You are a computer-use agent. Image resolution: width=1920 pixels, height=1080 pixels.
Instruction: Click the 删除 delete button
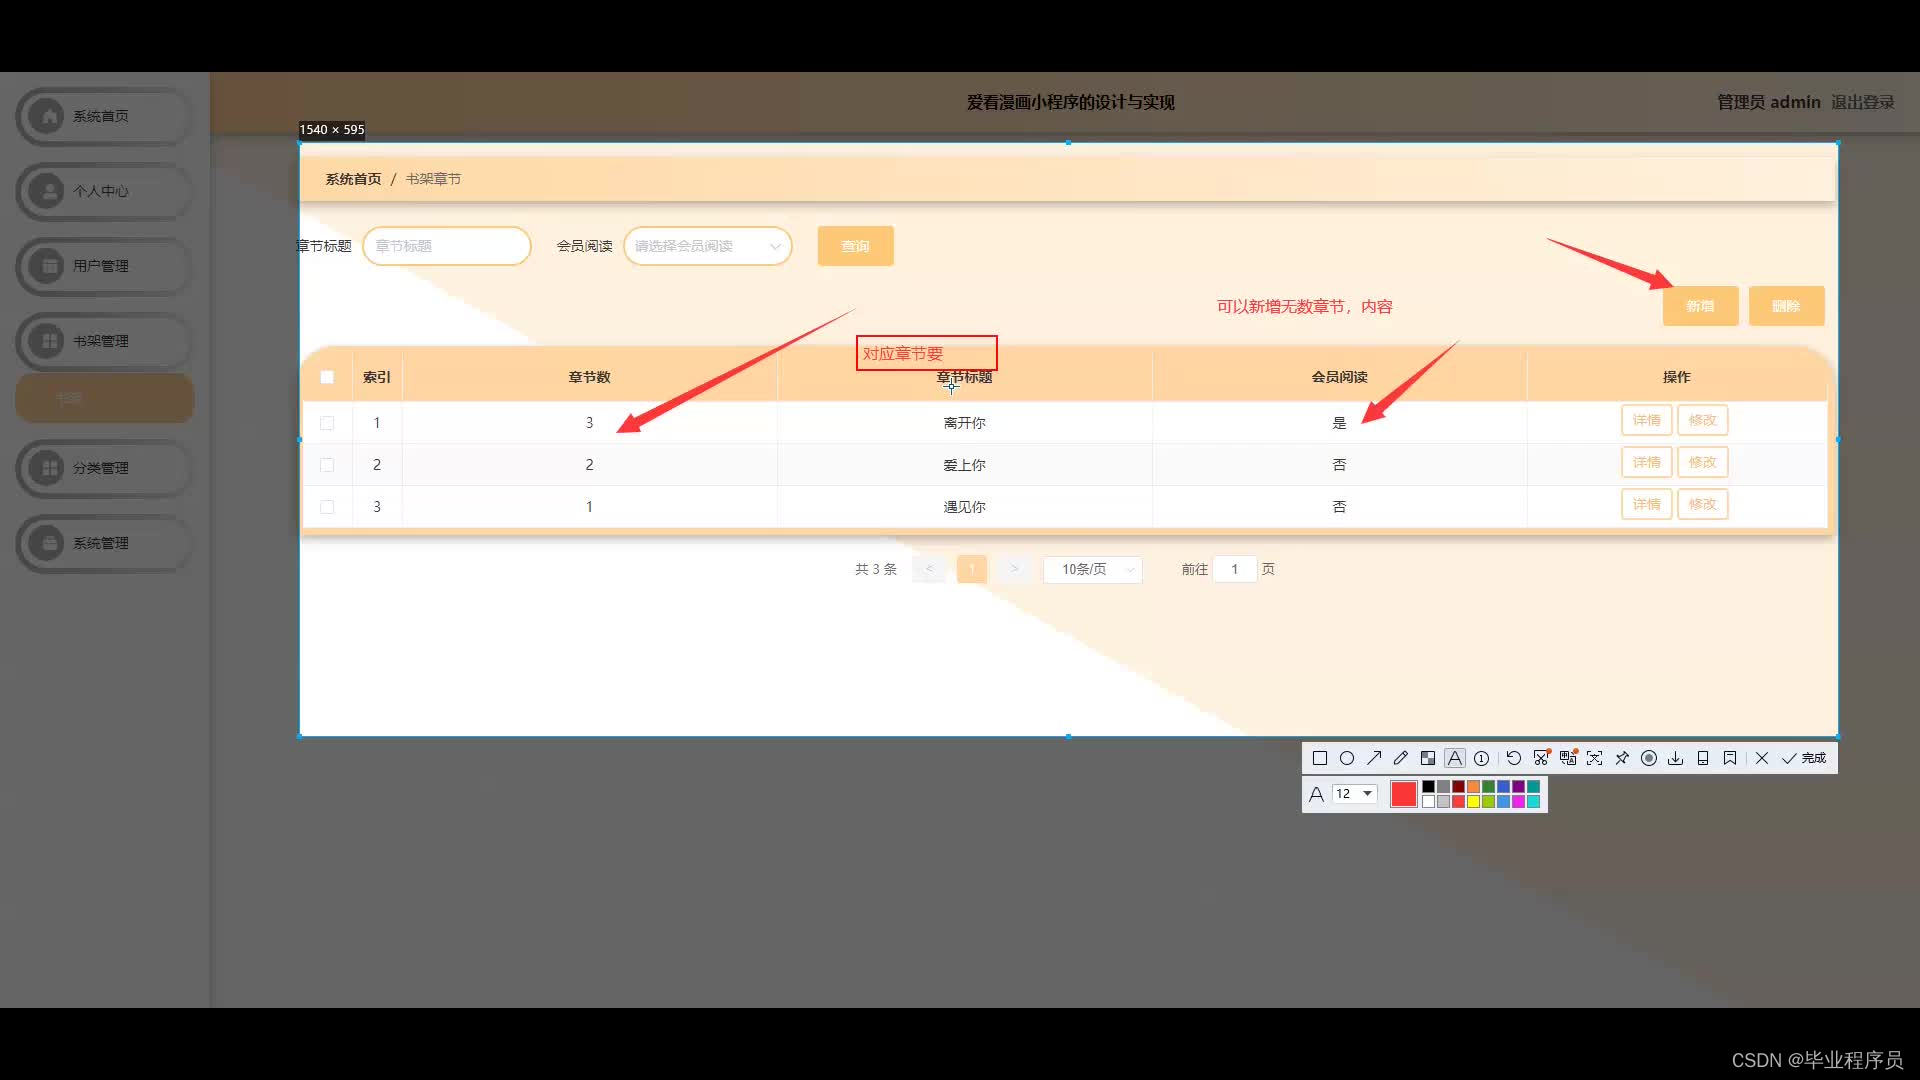[x=1786, y=306]
